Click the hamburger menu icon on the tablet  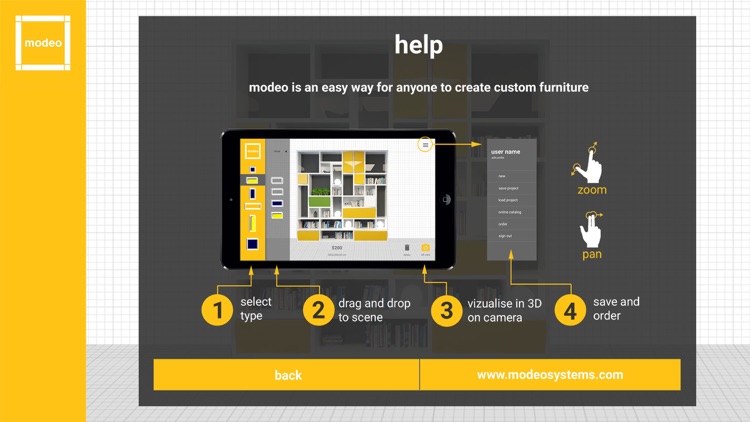[x=425, y=144]
